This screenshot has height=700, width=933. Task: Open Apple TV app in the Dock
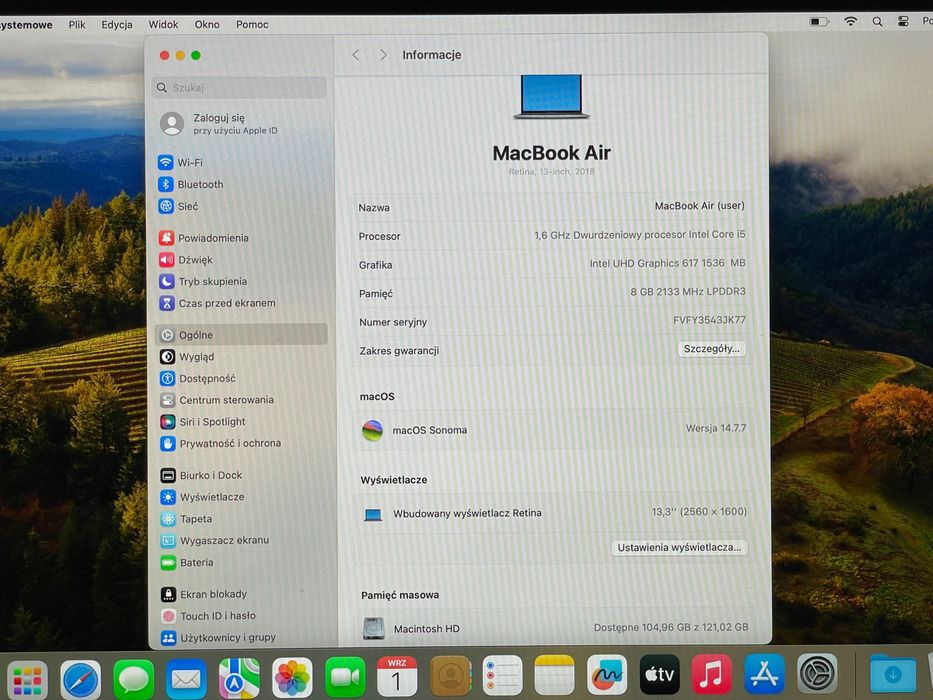(x=659, y=674)
